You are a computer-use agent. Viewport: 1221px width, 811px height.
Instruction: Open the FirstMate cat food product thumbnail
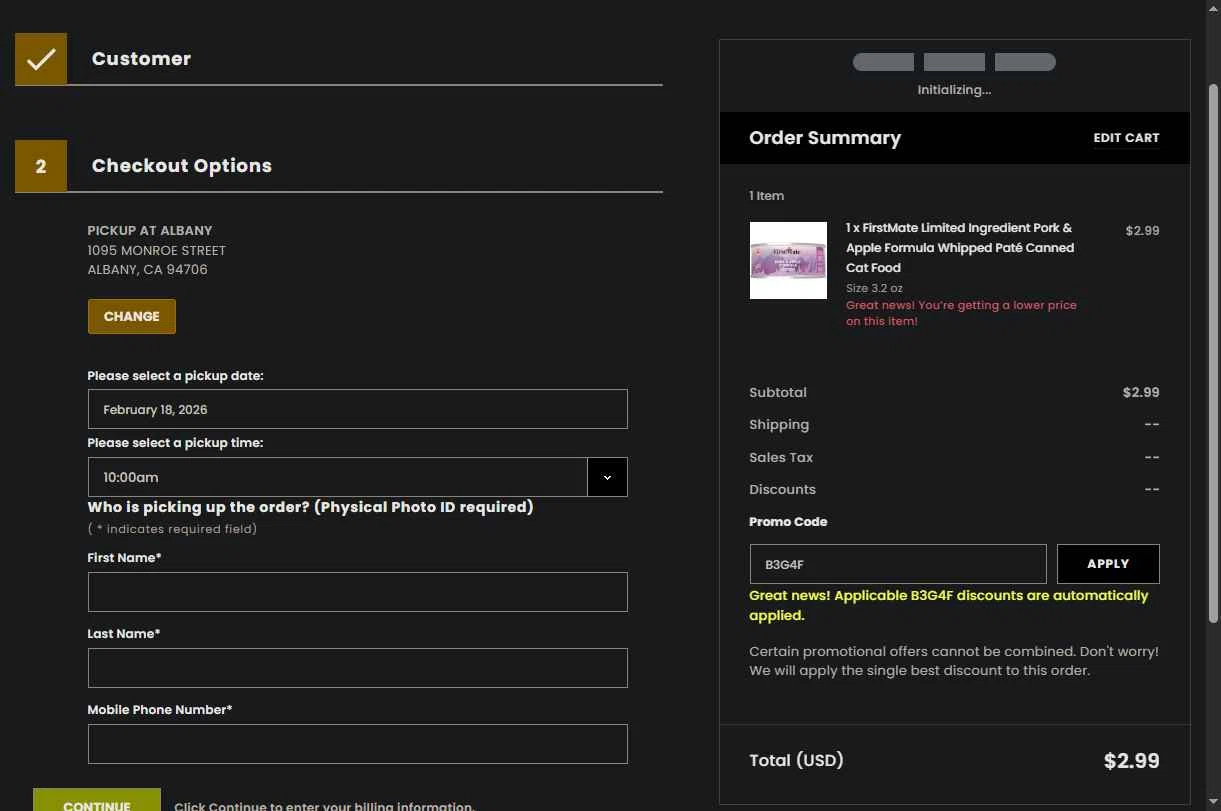[x=788, y=260]
